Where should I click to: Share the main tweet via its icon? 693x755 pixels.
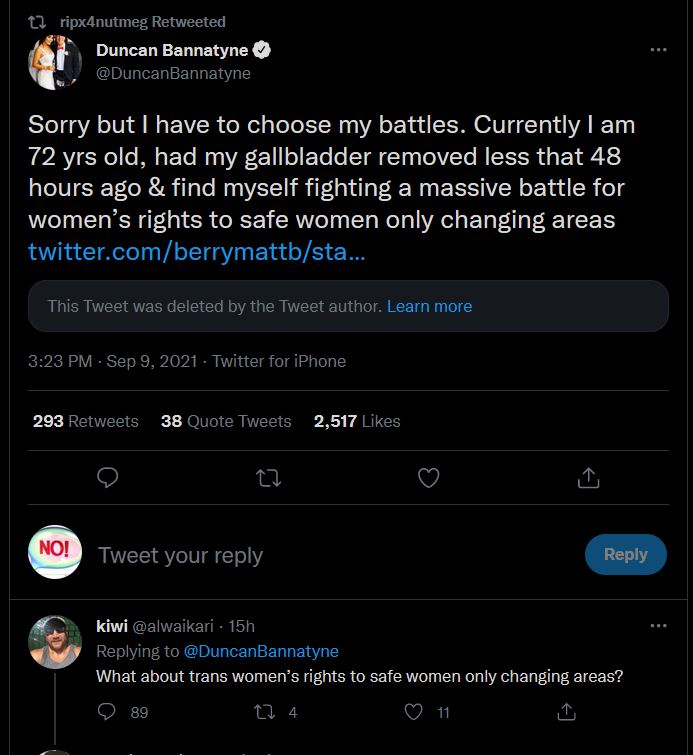[588, 479]
